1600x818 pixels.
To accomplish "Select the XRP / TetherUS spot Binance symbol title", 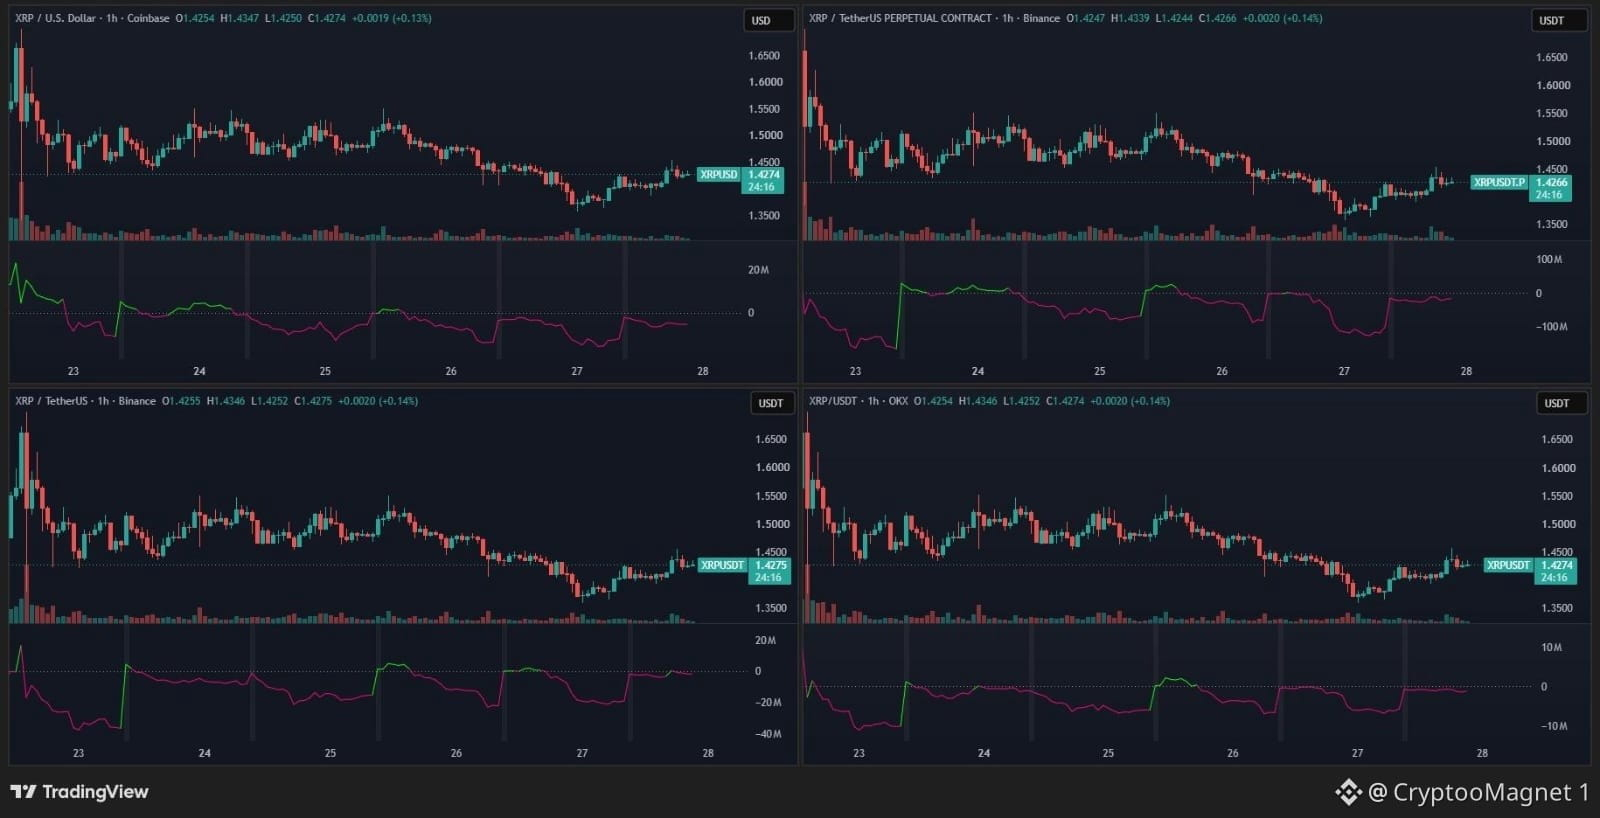I will (85, 401).
